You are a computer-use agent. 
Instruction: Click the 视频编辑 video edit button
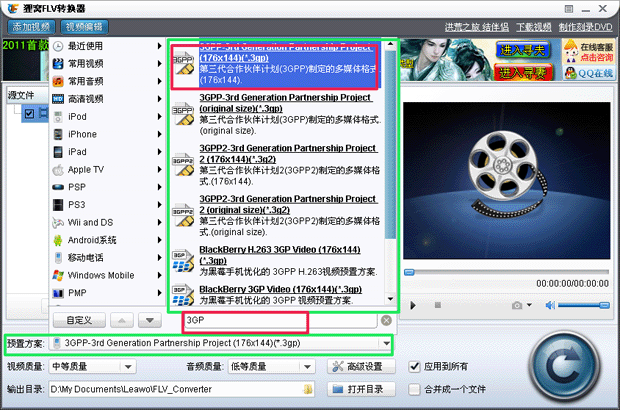pyautogui.click(x=84, y=27)
